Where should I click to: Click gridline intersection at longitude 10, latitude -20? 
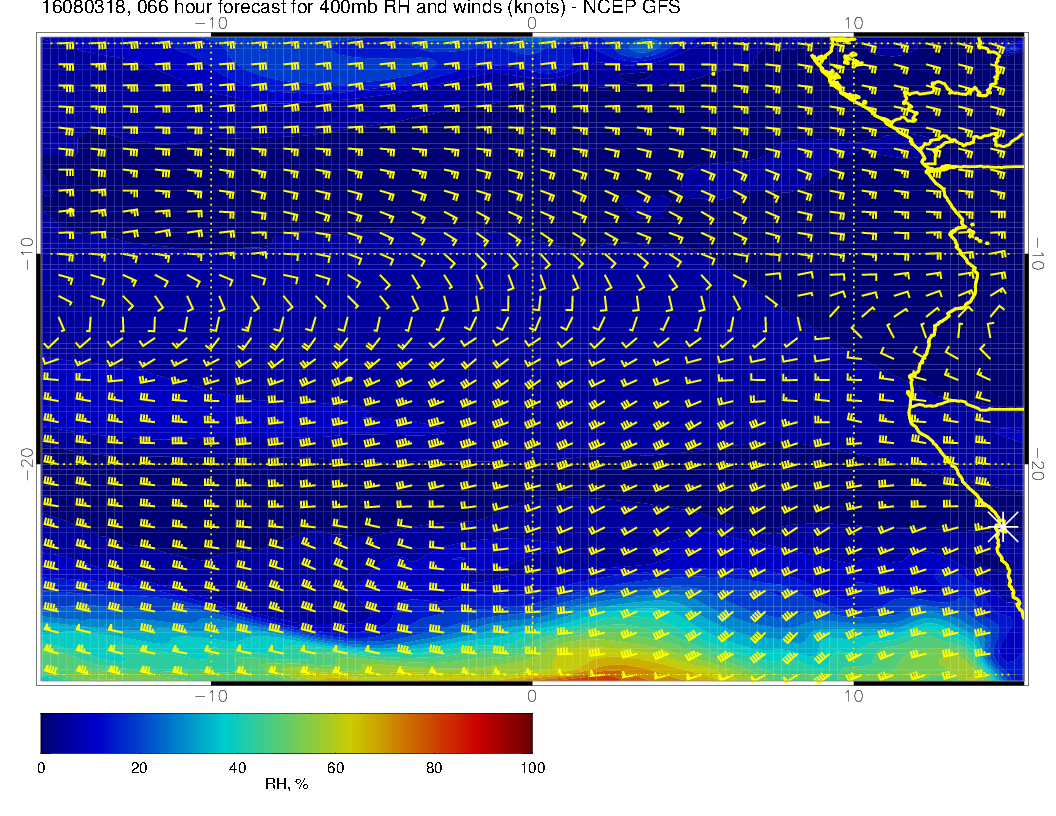pyautogui.click(x=852, y=464)
